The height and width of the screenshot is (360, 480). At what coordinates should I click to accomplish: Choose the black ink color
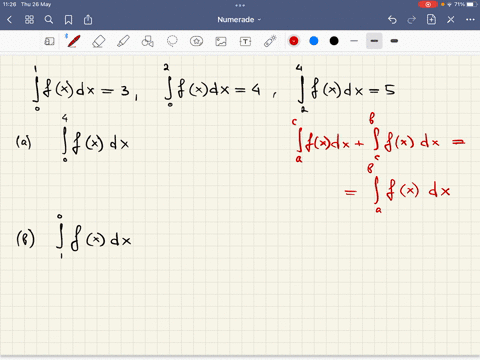tap(334, 41)
